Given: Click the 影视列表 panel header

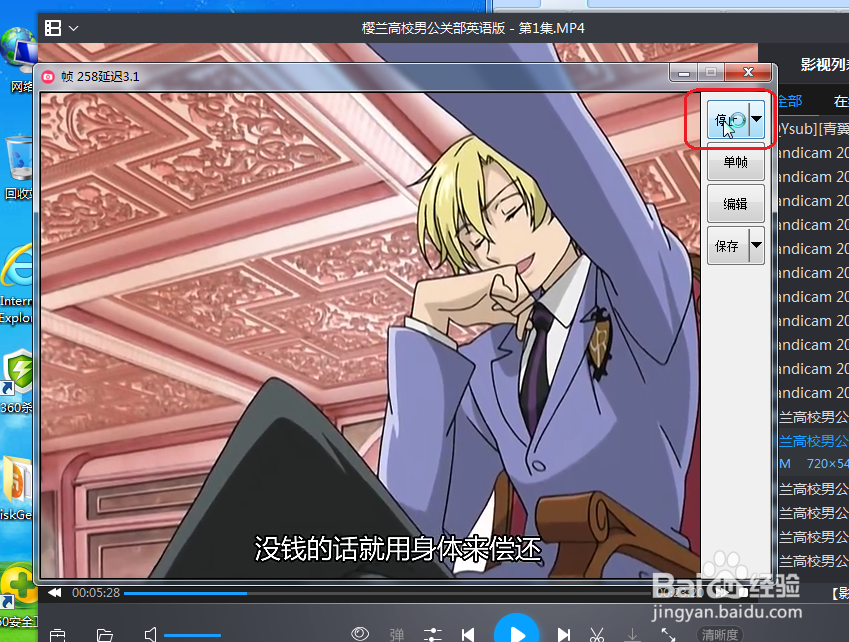Looking at the screenshot, I should [x=825, y=65].
